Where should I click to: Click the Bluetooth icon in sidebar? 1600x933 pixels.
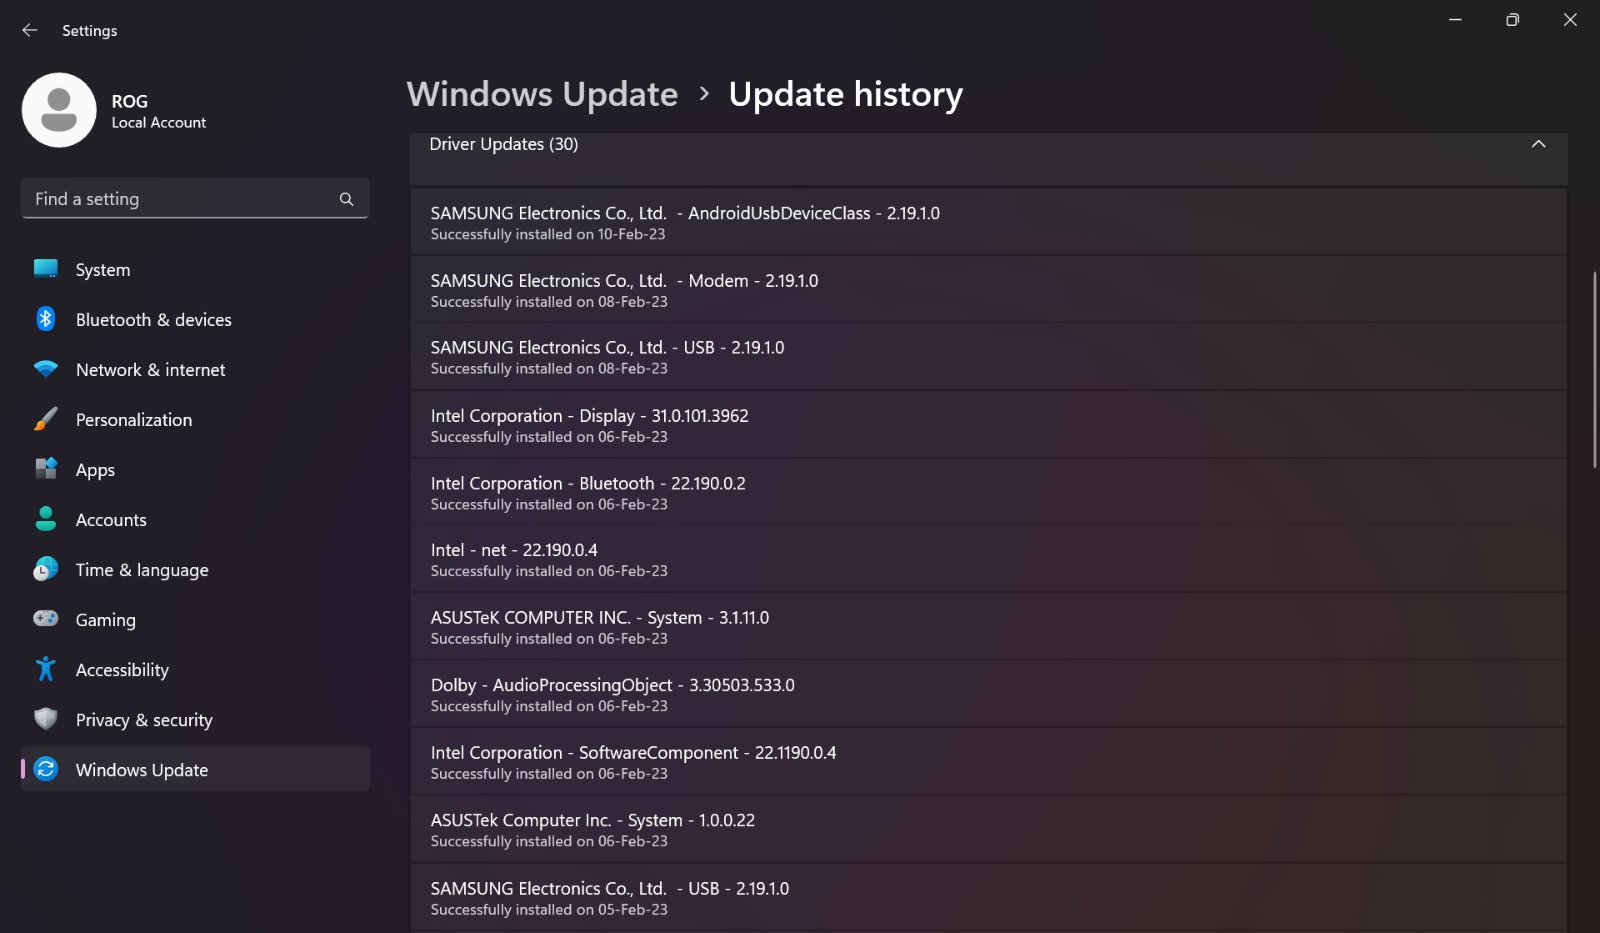pos(46,319)
